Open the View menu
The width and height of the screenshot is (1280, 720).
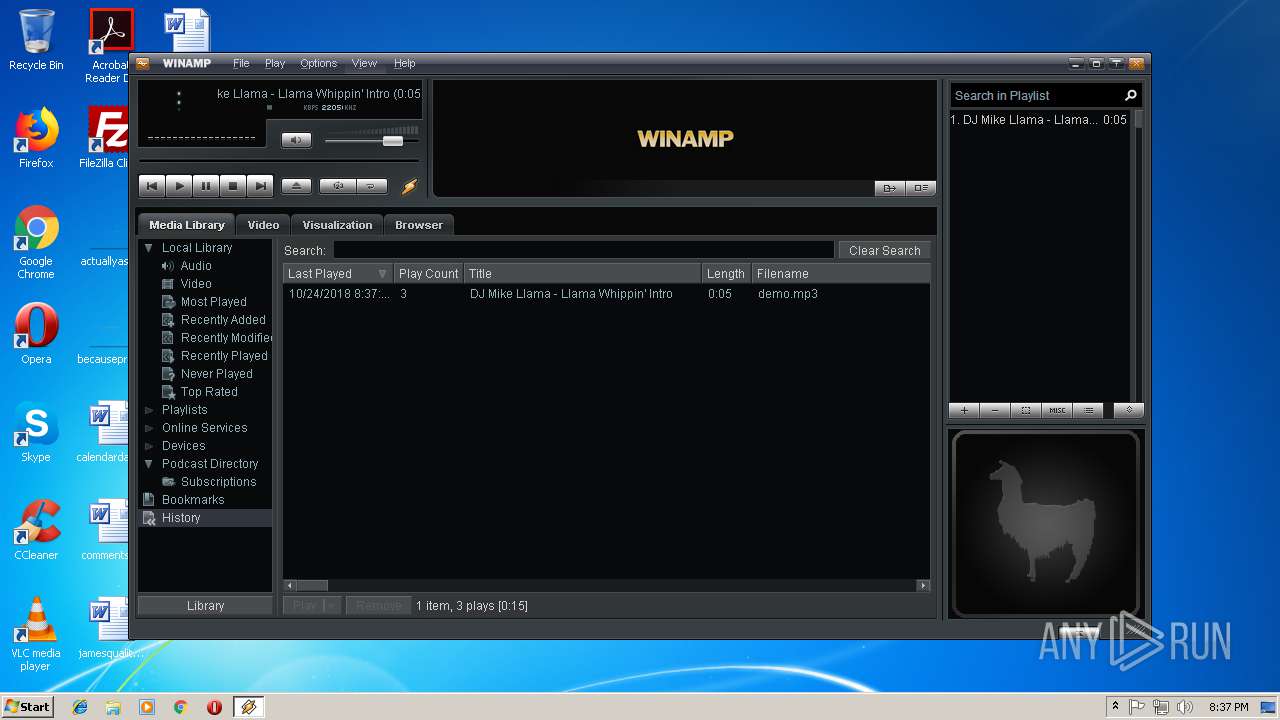364,63
